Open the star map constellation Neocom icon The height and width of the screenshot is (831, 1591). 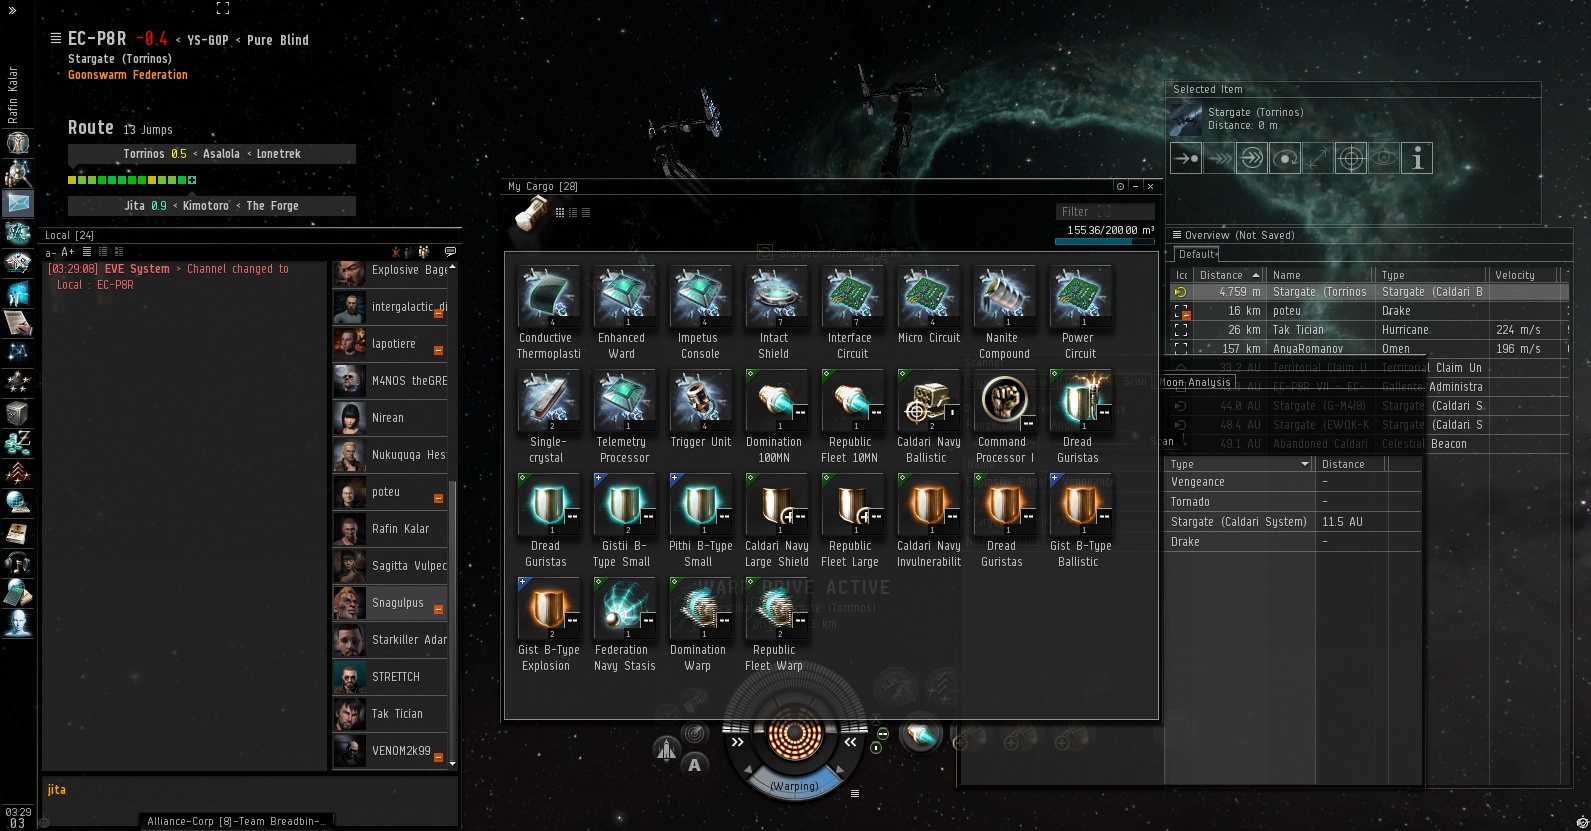[18, 352]
